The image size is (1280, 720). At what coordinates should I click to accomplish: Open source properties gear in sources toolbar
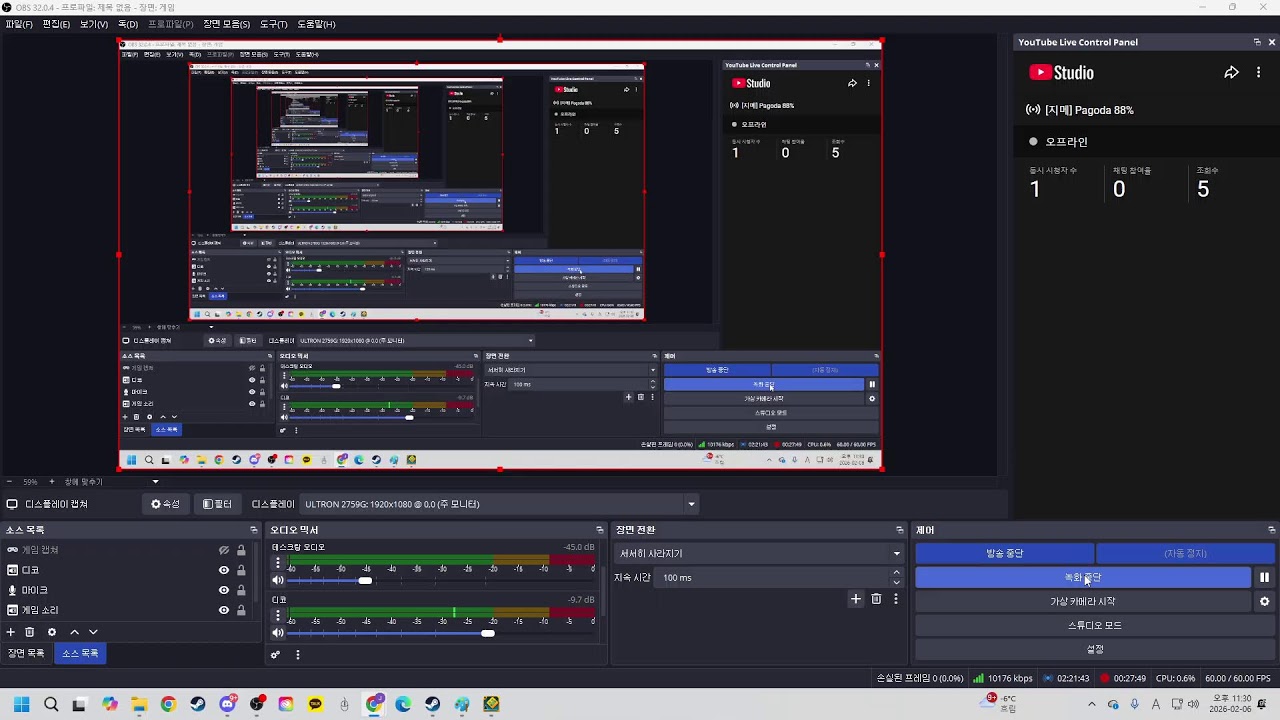coord(52,632)
